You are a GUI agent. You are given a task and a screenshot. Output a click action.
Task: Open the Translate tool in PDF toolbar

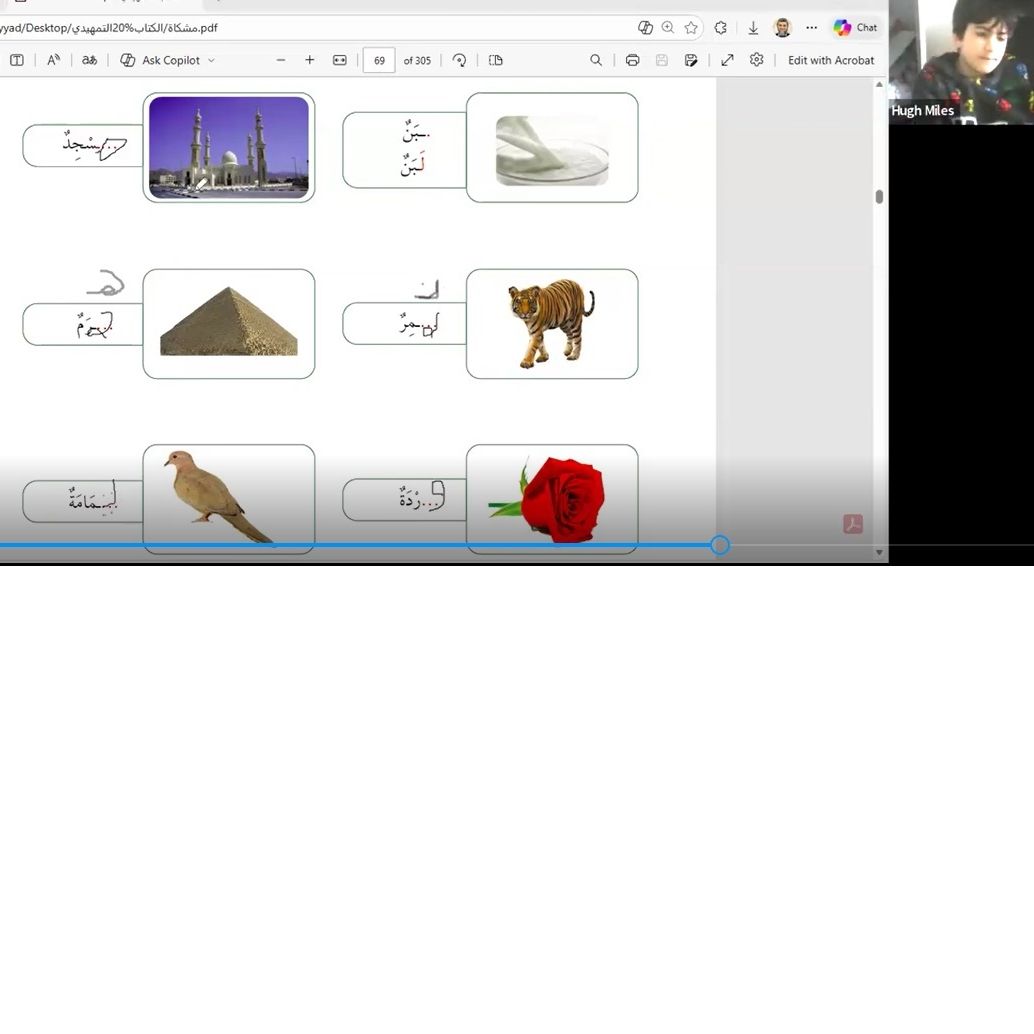click(90, 60)
